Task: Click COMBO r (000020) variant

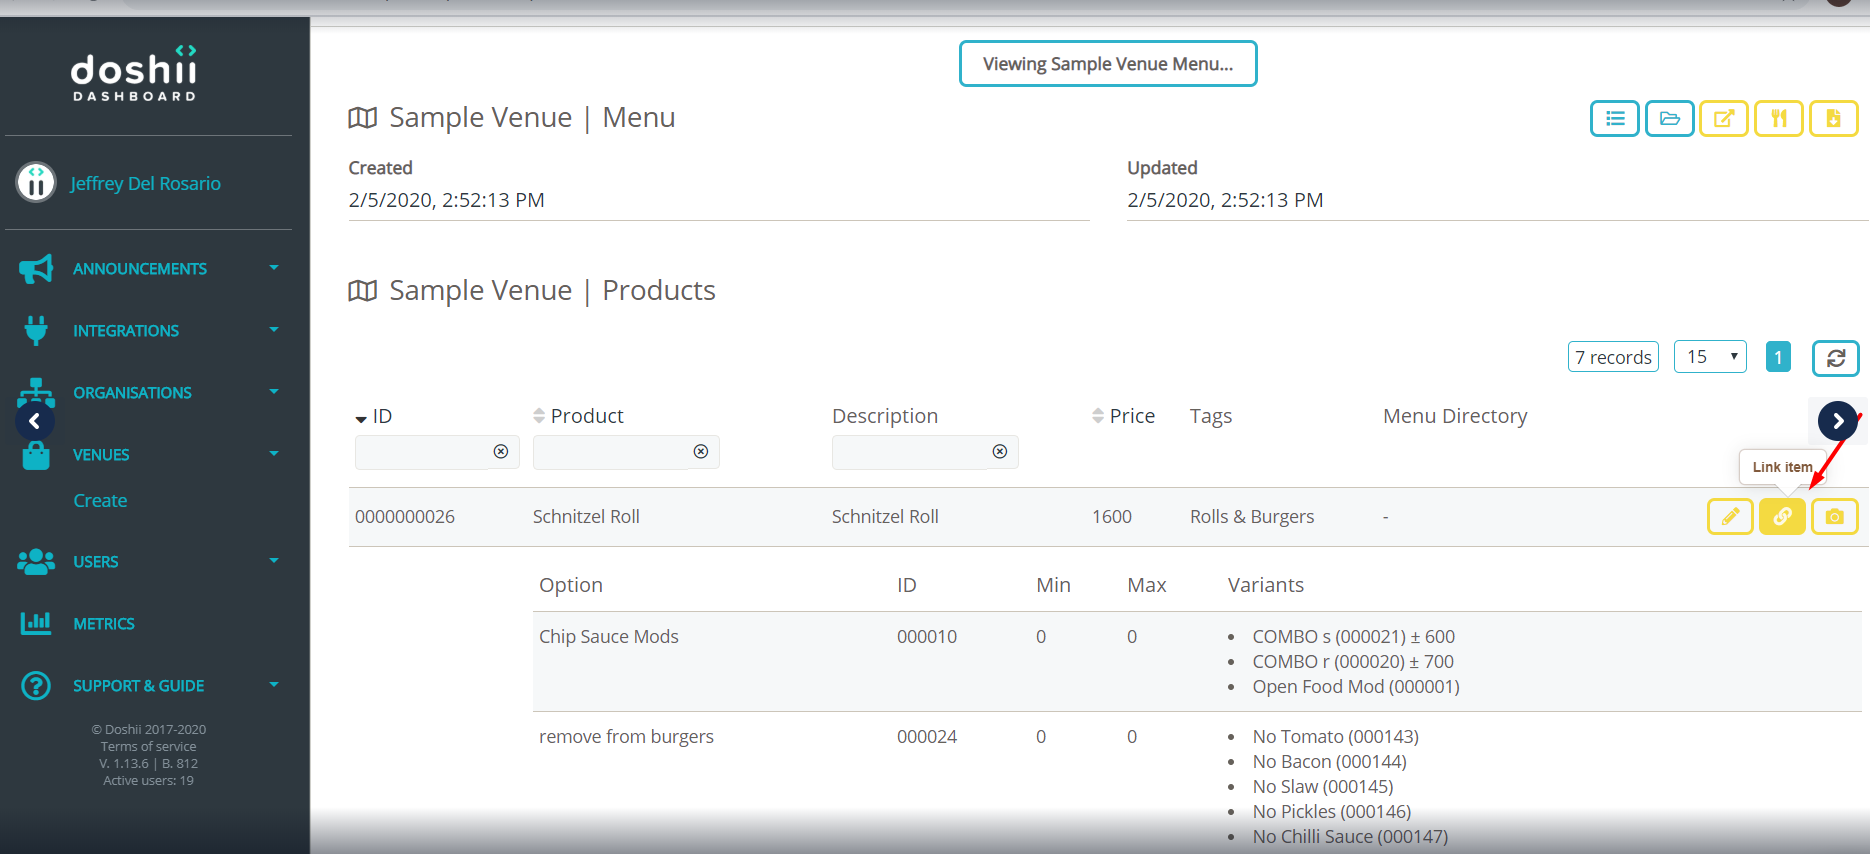Action: (x=1353, y=662)
